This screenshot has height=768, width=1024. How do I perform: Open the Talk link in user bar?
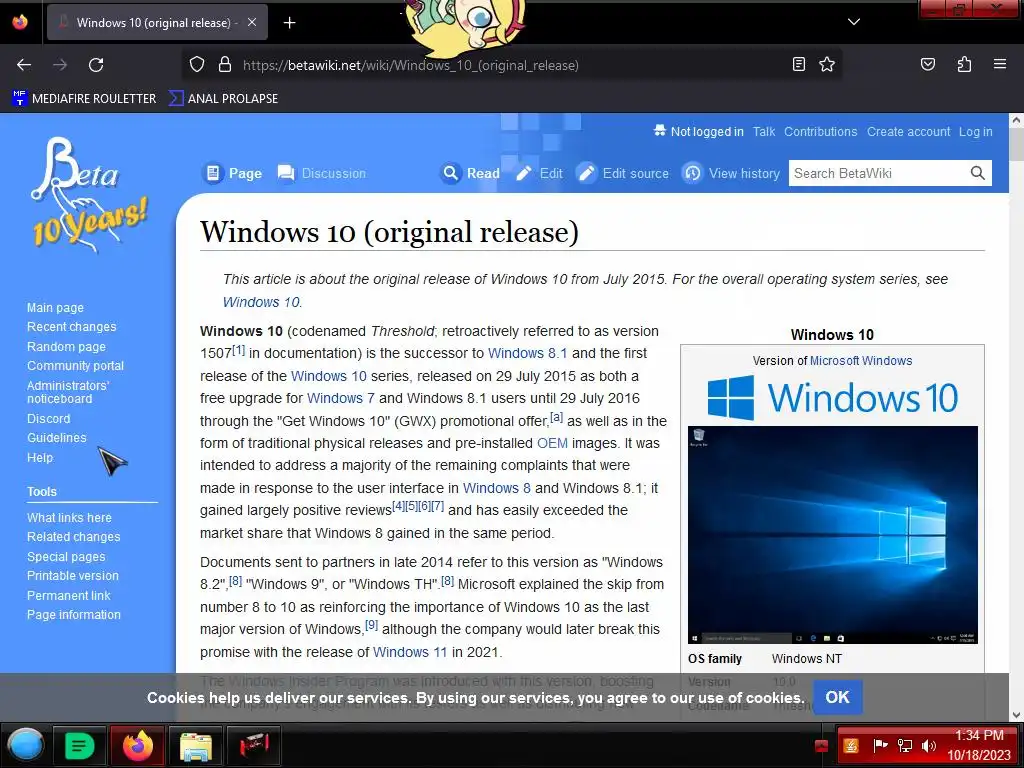tap(763, 131)
